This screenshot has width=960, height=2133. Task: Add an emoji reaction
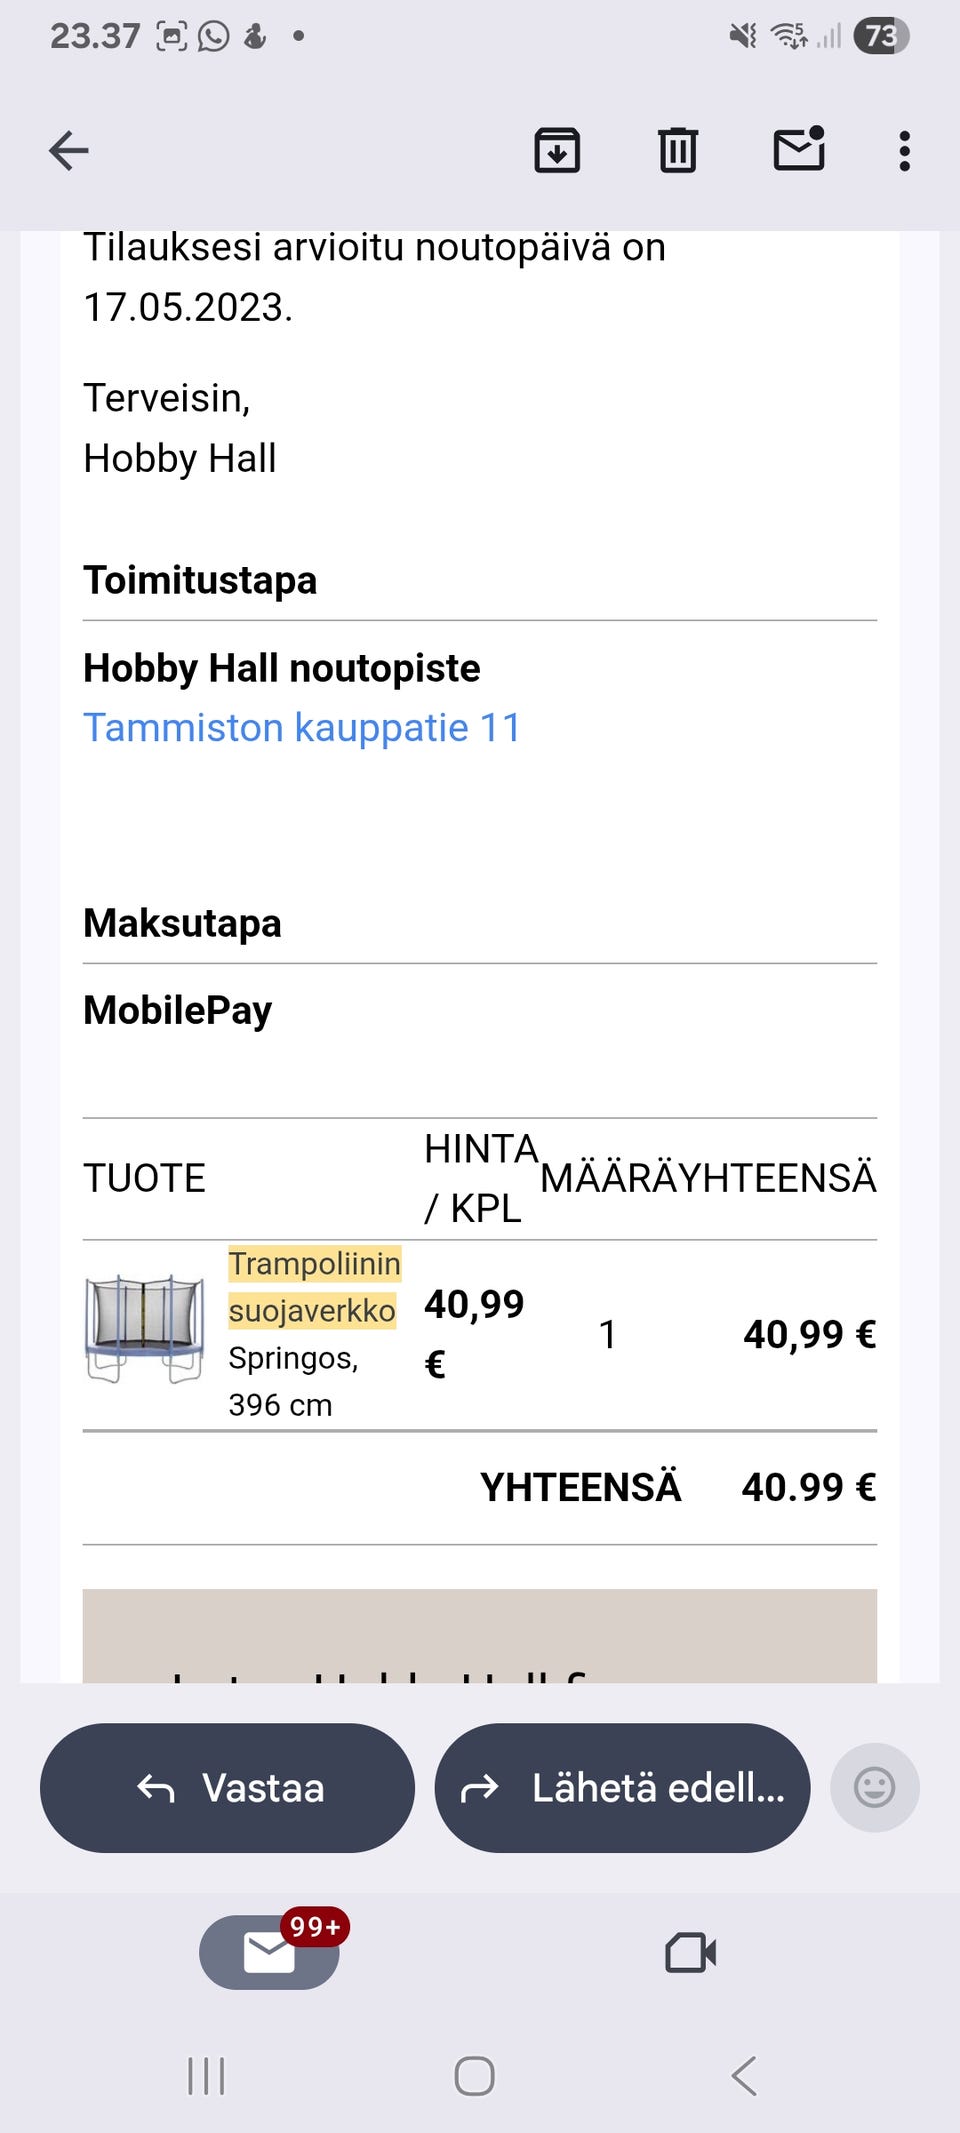click(x=874, y=1787)
